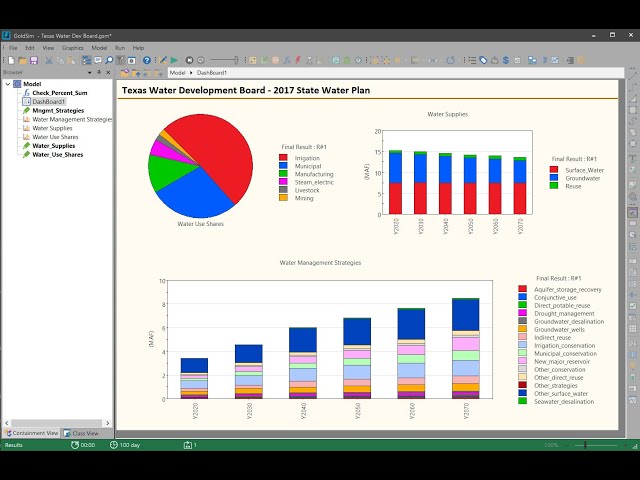Click the breadcrumb arrow after Model
This screenshot has height=480, width=640.
(x=191, y=73)
